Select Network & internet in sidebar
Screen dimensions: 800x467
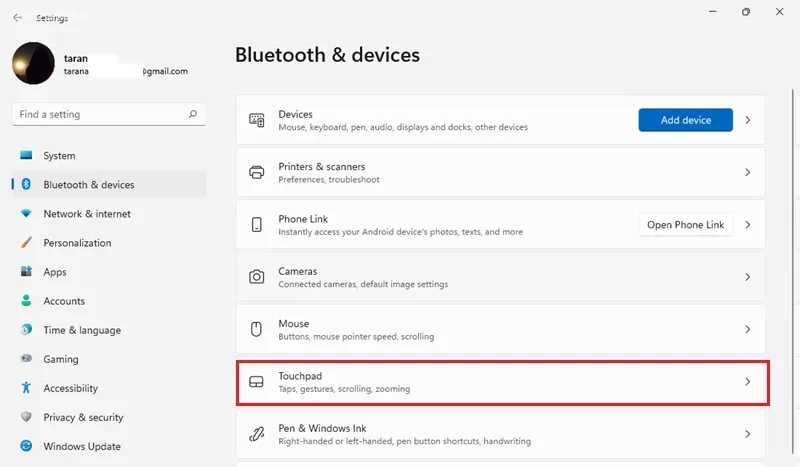tap(87, 214)
